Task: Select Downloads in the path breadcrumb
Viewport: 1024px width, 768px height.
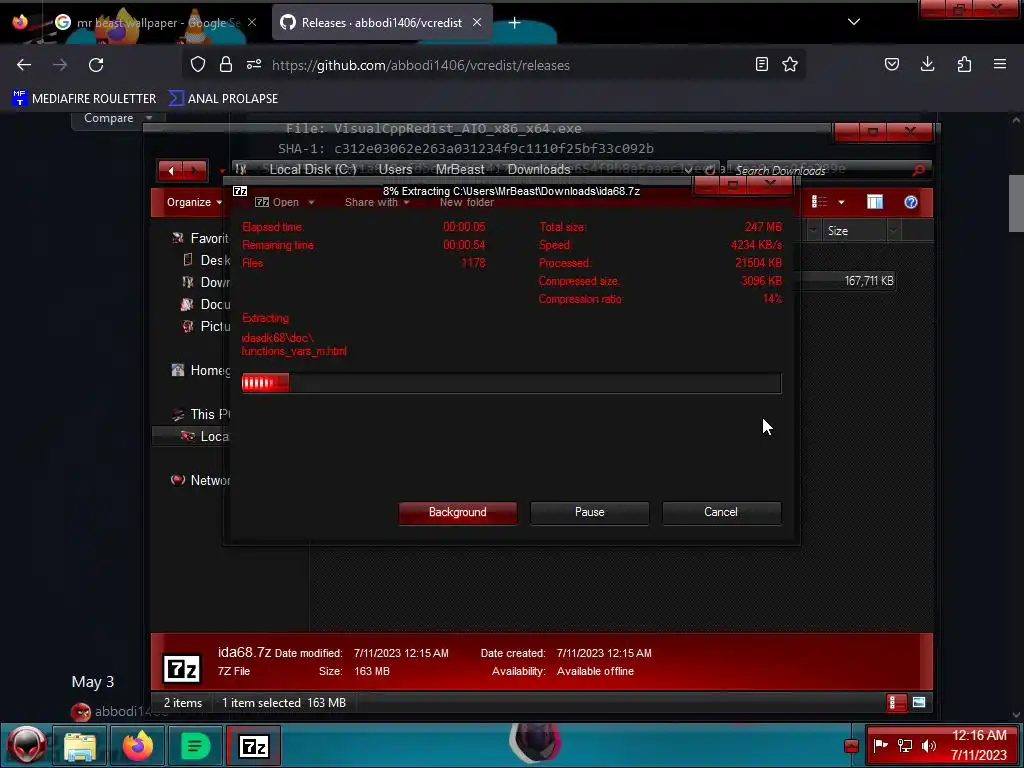Action: 539,170
